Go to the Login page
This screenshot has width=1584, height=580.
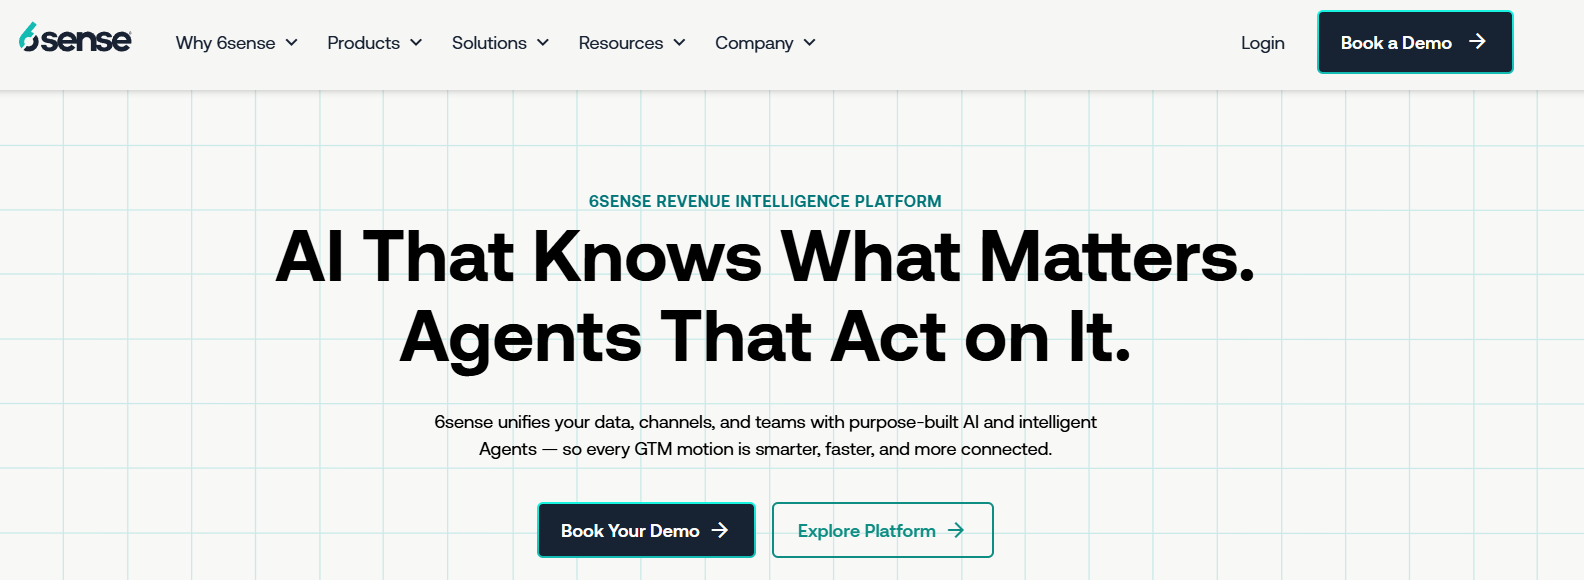[1263, 43]
